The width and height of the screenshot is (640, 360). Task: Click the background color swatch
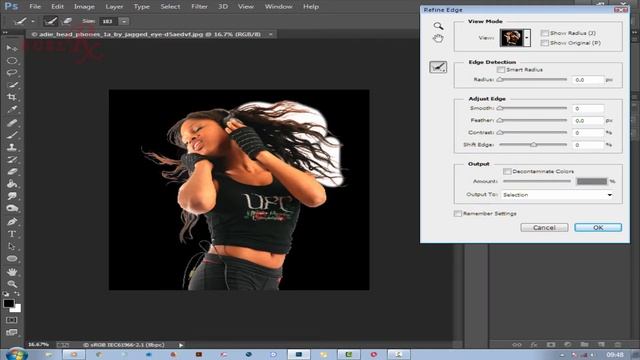pos(17,309)
